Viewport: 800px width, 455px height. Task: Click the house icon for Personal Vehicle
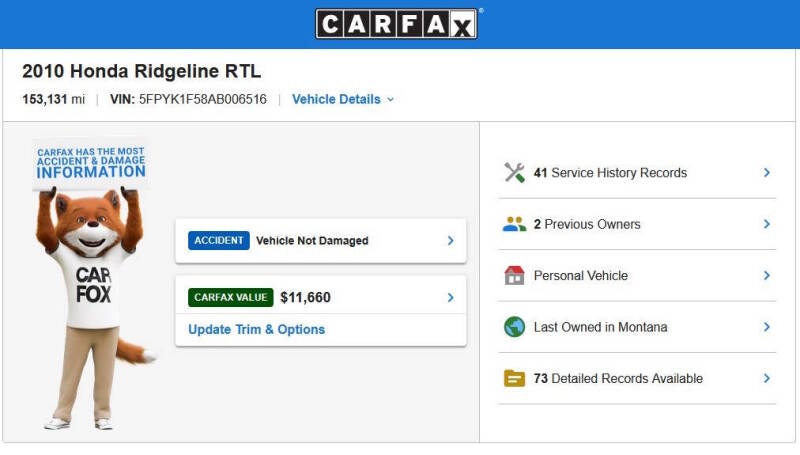514,275
